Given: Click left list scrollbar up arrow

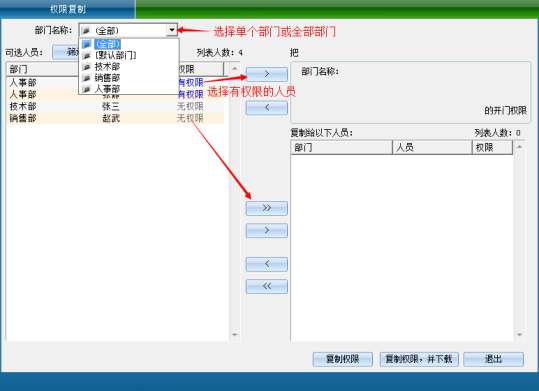Looking at the screenshot, I should click(x=235, y=68).
